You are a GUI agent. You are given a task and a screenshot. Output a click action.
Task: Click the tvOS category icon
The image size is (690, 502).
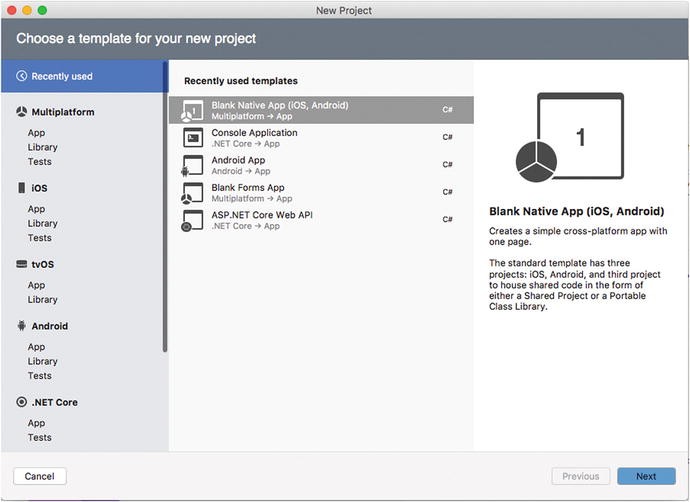coord(21,264)
